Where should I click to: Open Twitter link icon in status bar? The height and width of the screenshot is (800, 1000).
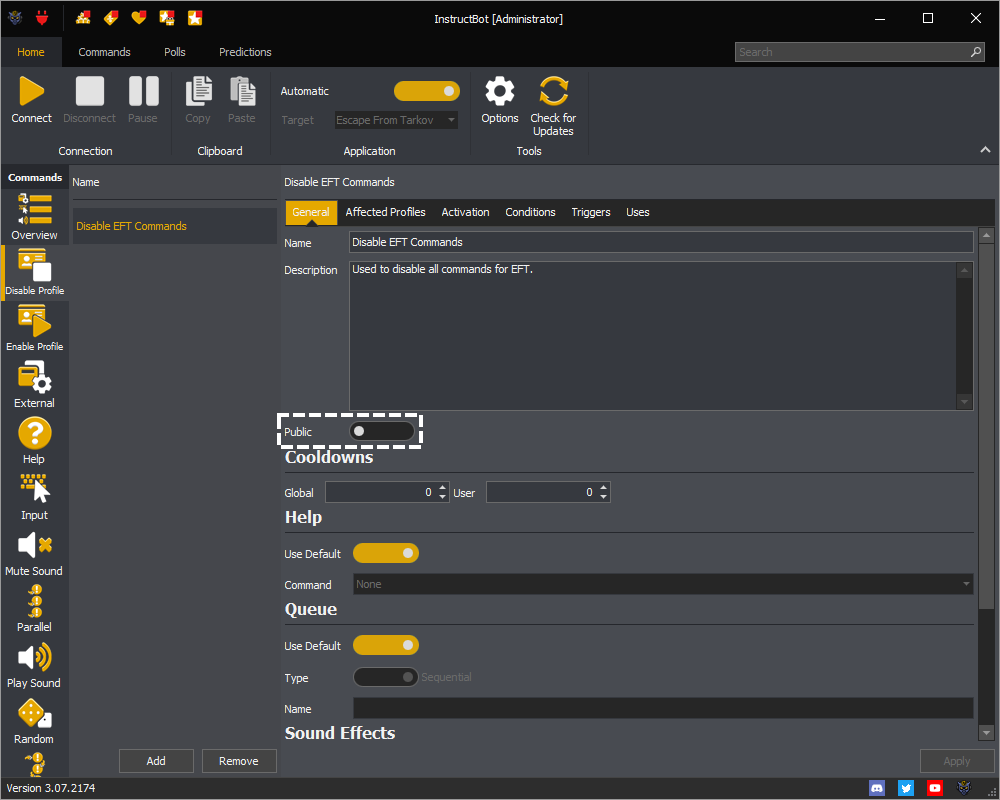point(906,789)
